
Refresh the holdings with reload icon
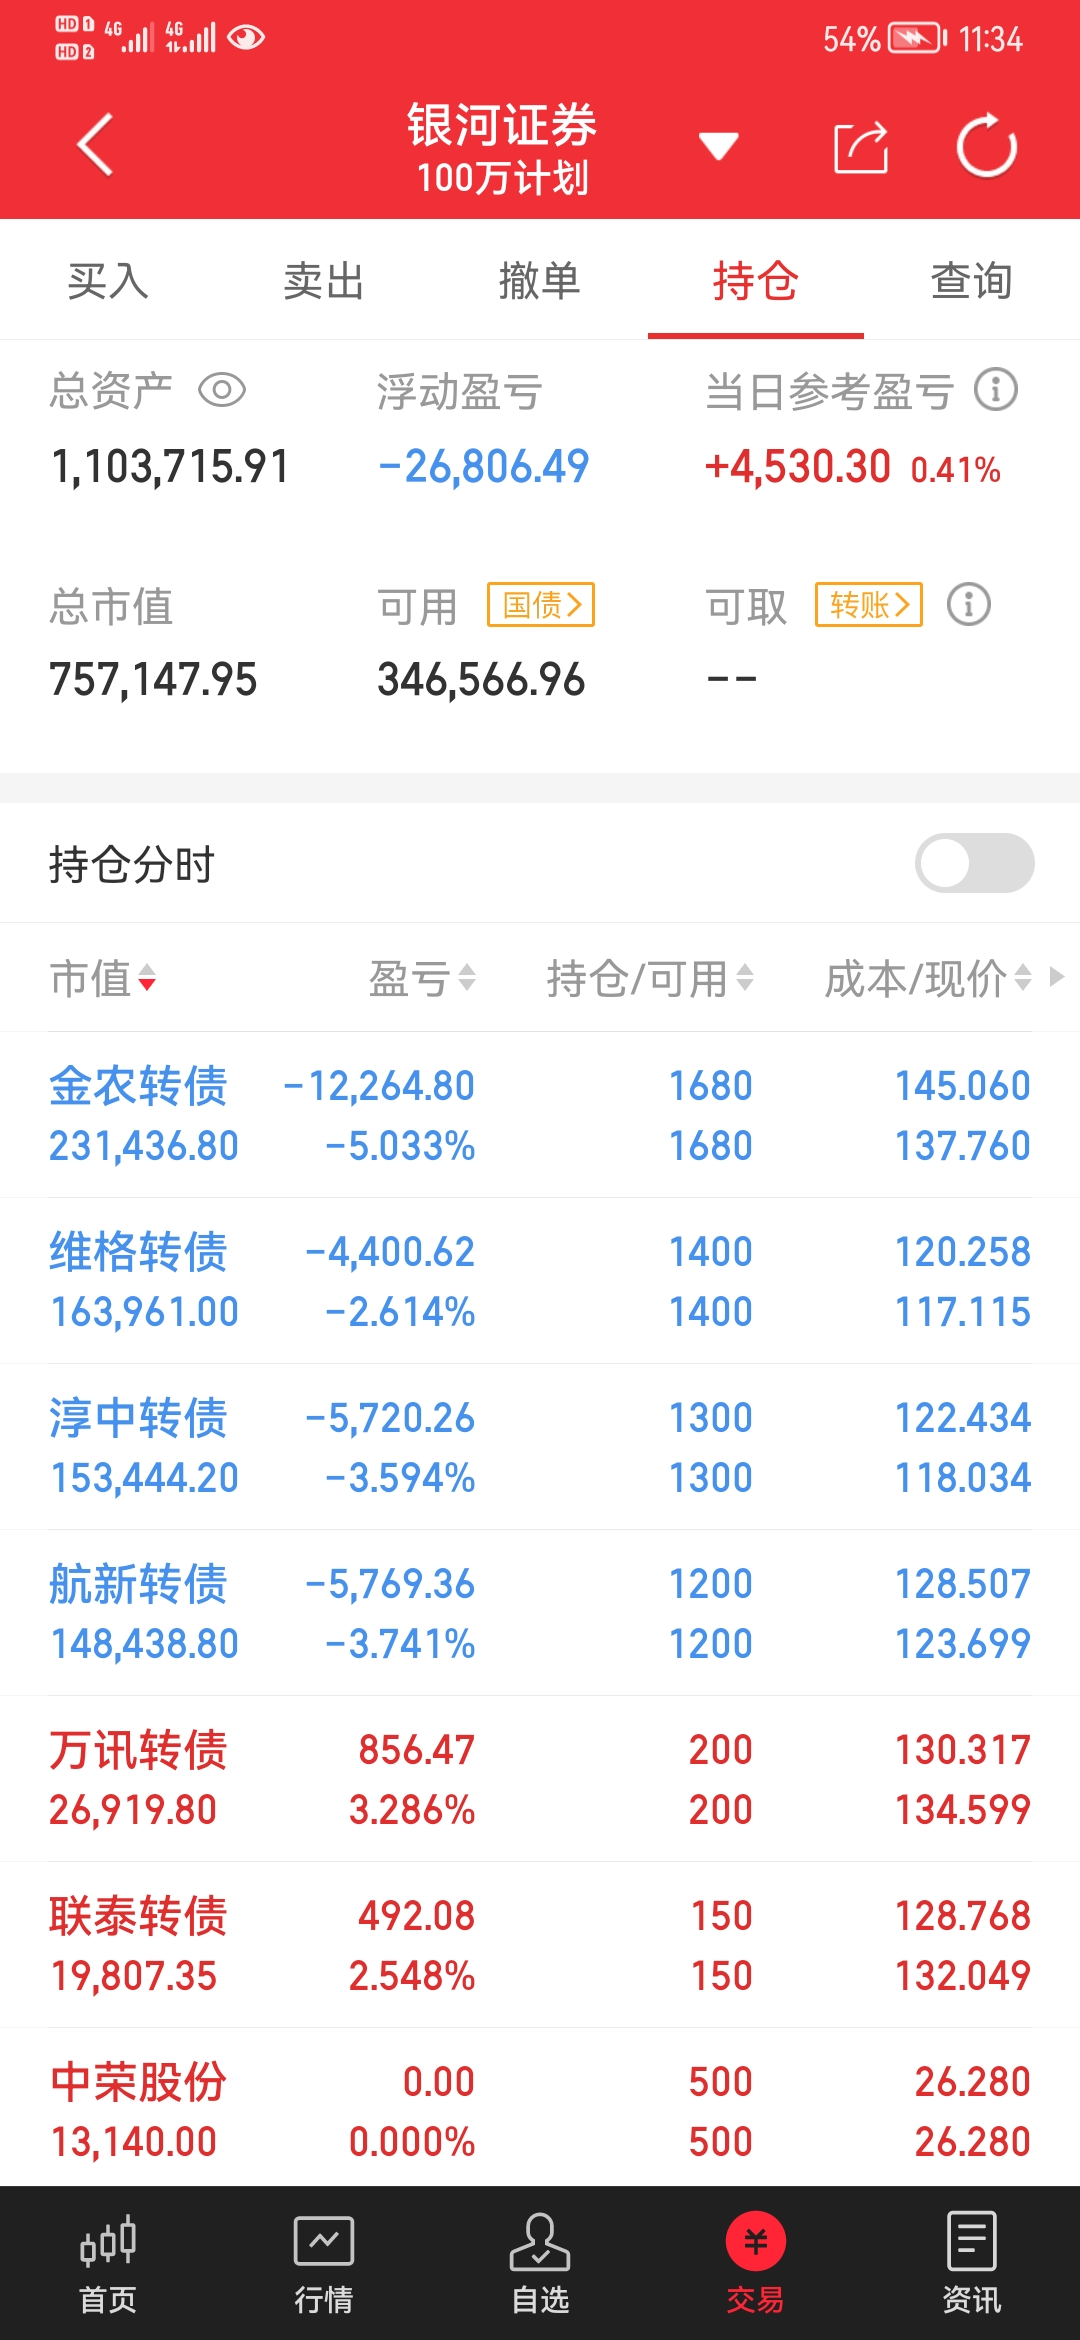[x=987, y=147]
